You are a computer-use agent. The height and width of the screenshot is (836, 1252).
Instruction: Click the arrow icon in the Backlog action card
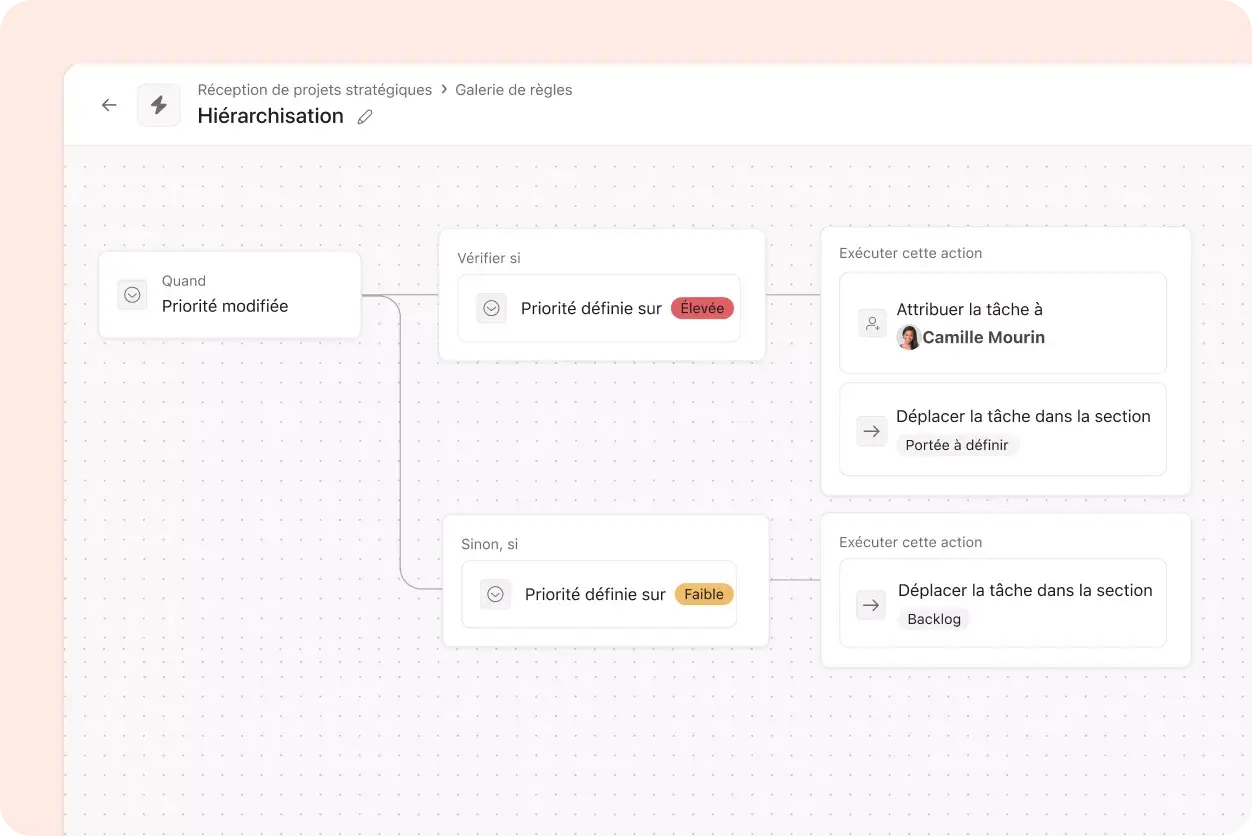tap(871, 604)
